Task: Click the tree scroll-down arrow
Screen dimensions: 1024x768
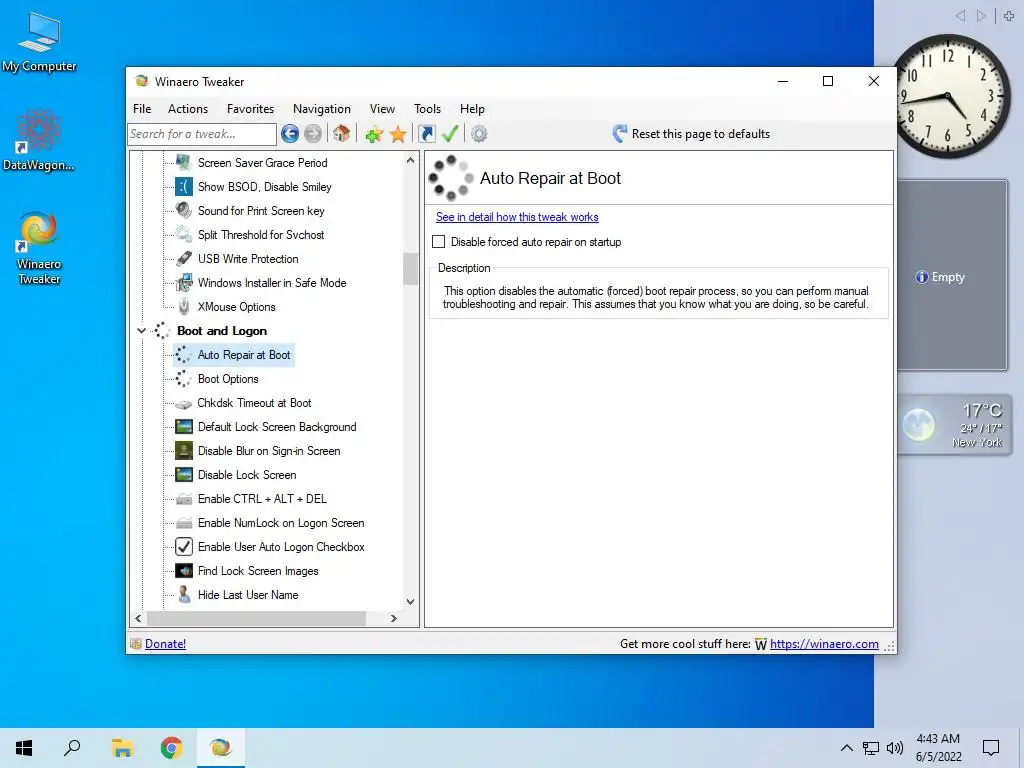Action: [410, 601]
